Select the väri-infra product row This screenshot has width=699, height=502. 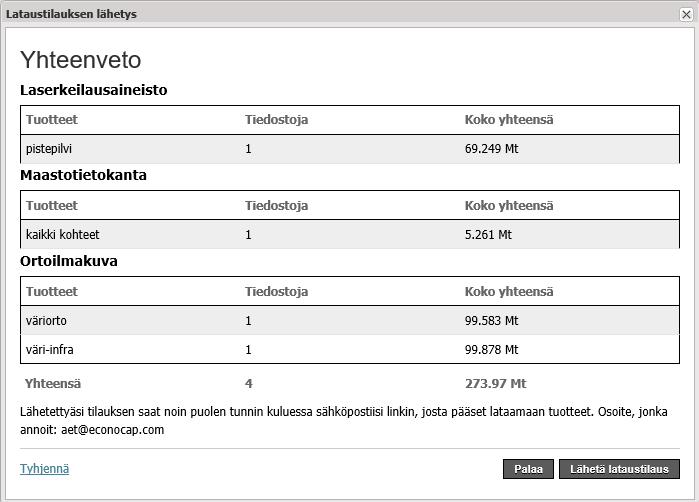(x=350, y=350)
